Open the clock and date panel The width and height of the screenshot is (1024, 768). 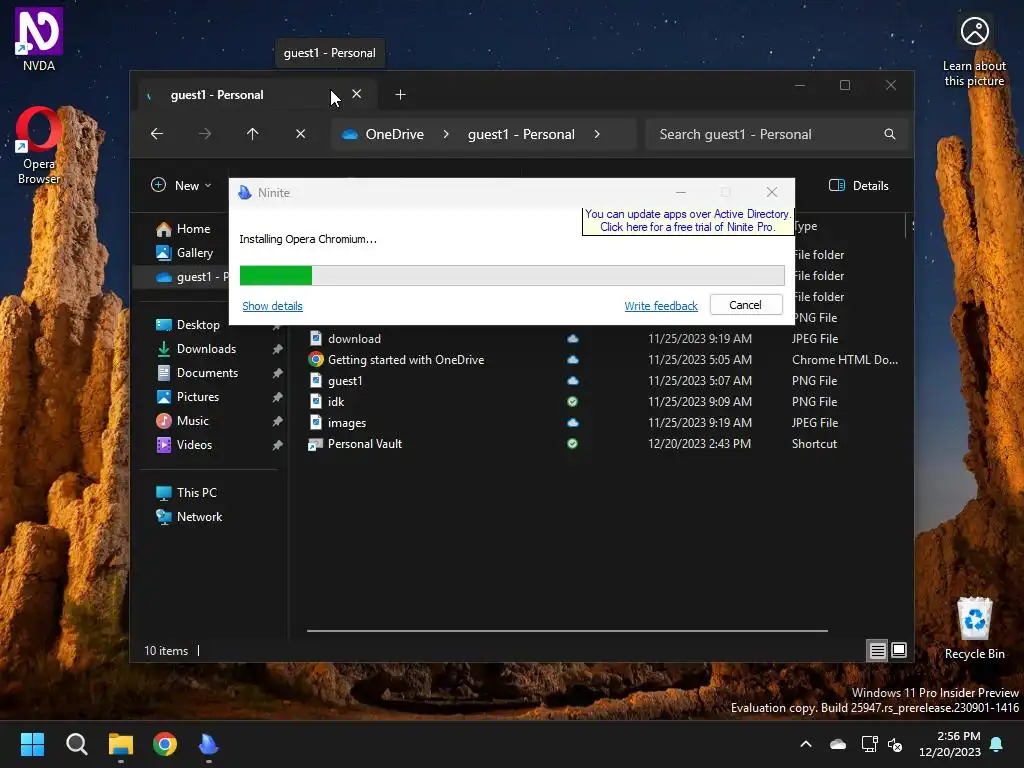tap(950, 744)
